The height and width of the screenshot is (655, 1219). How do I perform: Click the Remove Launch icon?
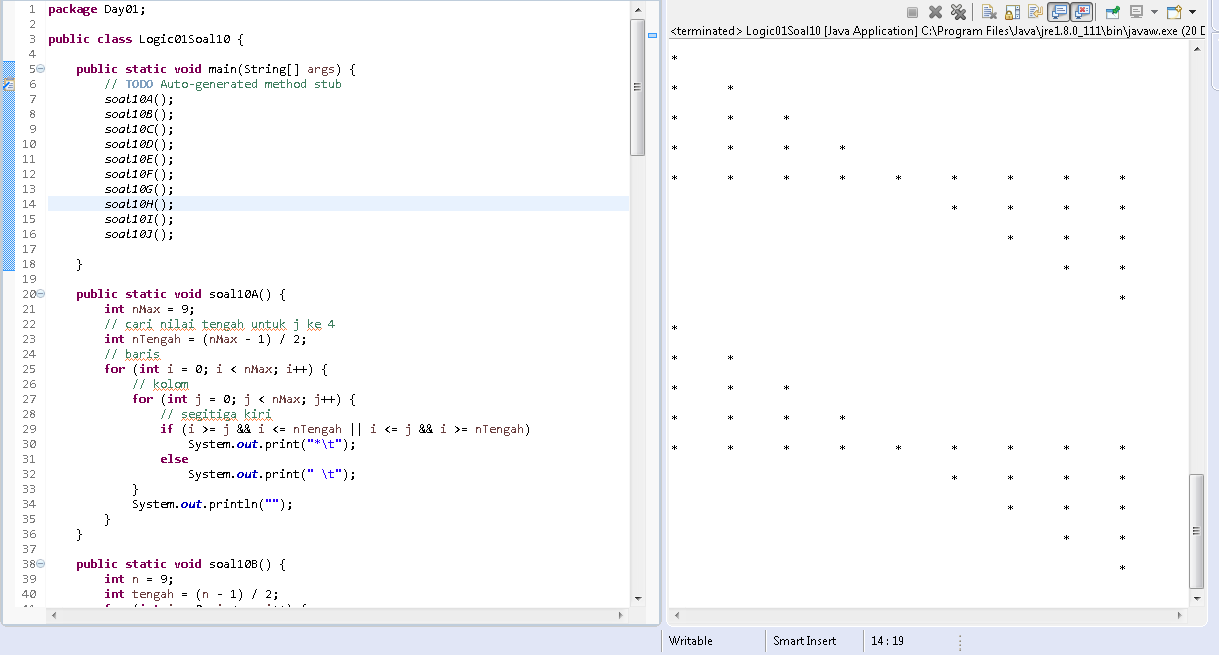(x=937, y=12)
